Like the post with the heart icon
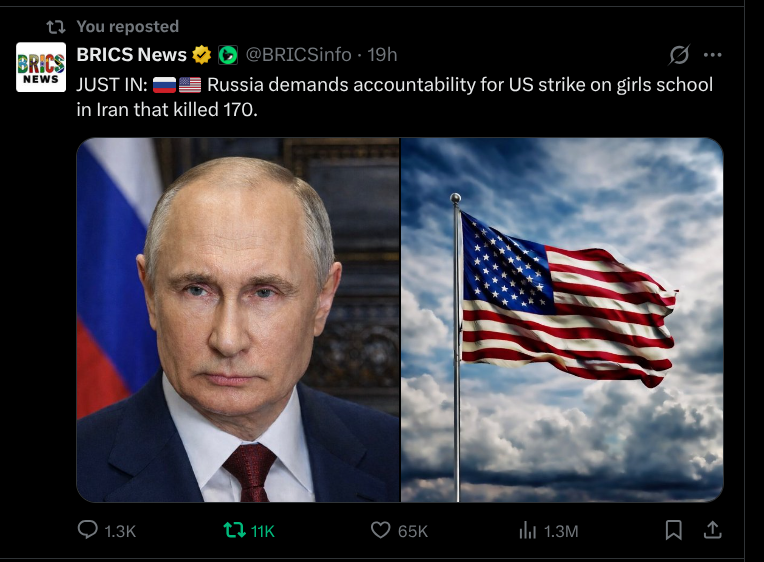 [x=380, y=530]
